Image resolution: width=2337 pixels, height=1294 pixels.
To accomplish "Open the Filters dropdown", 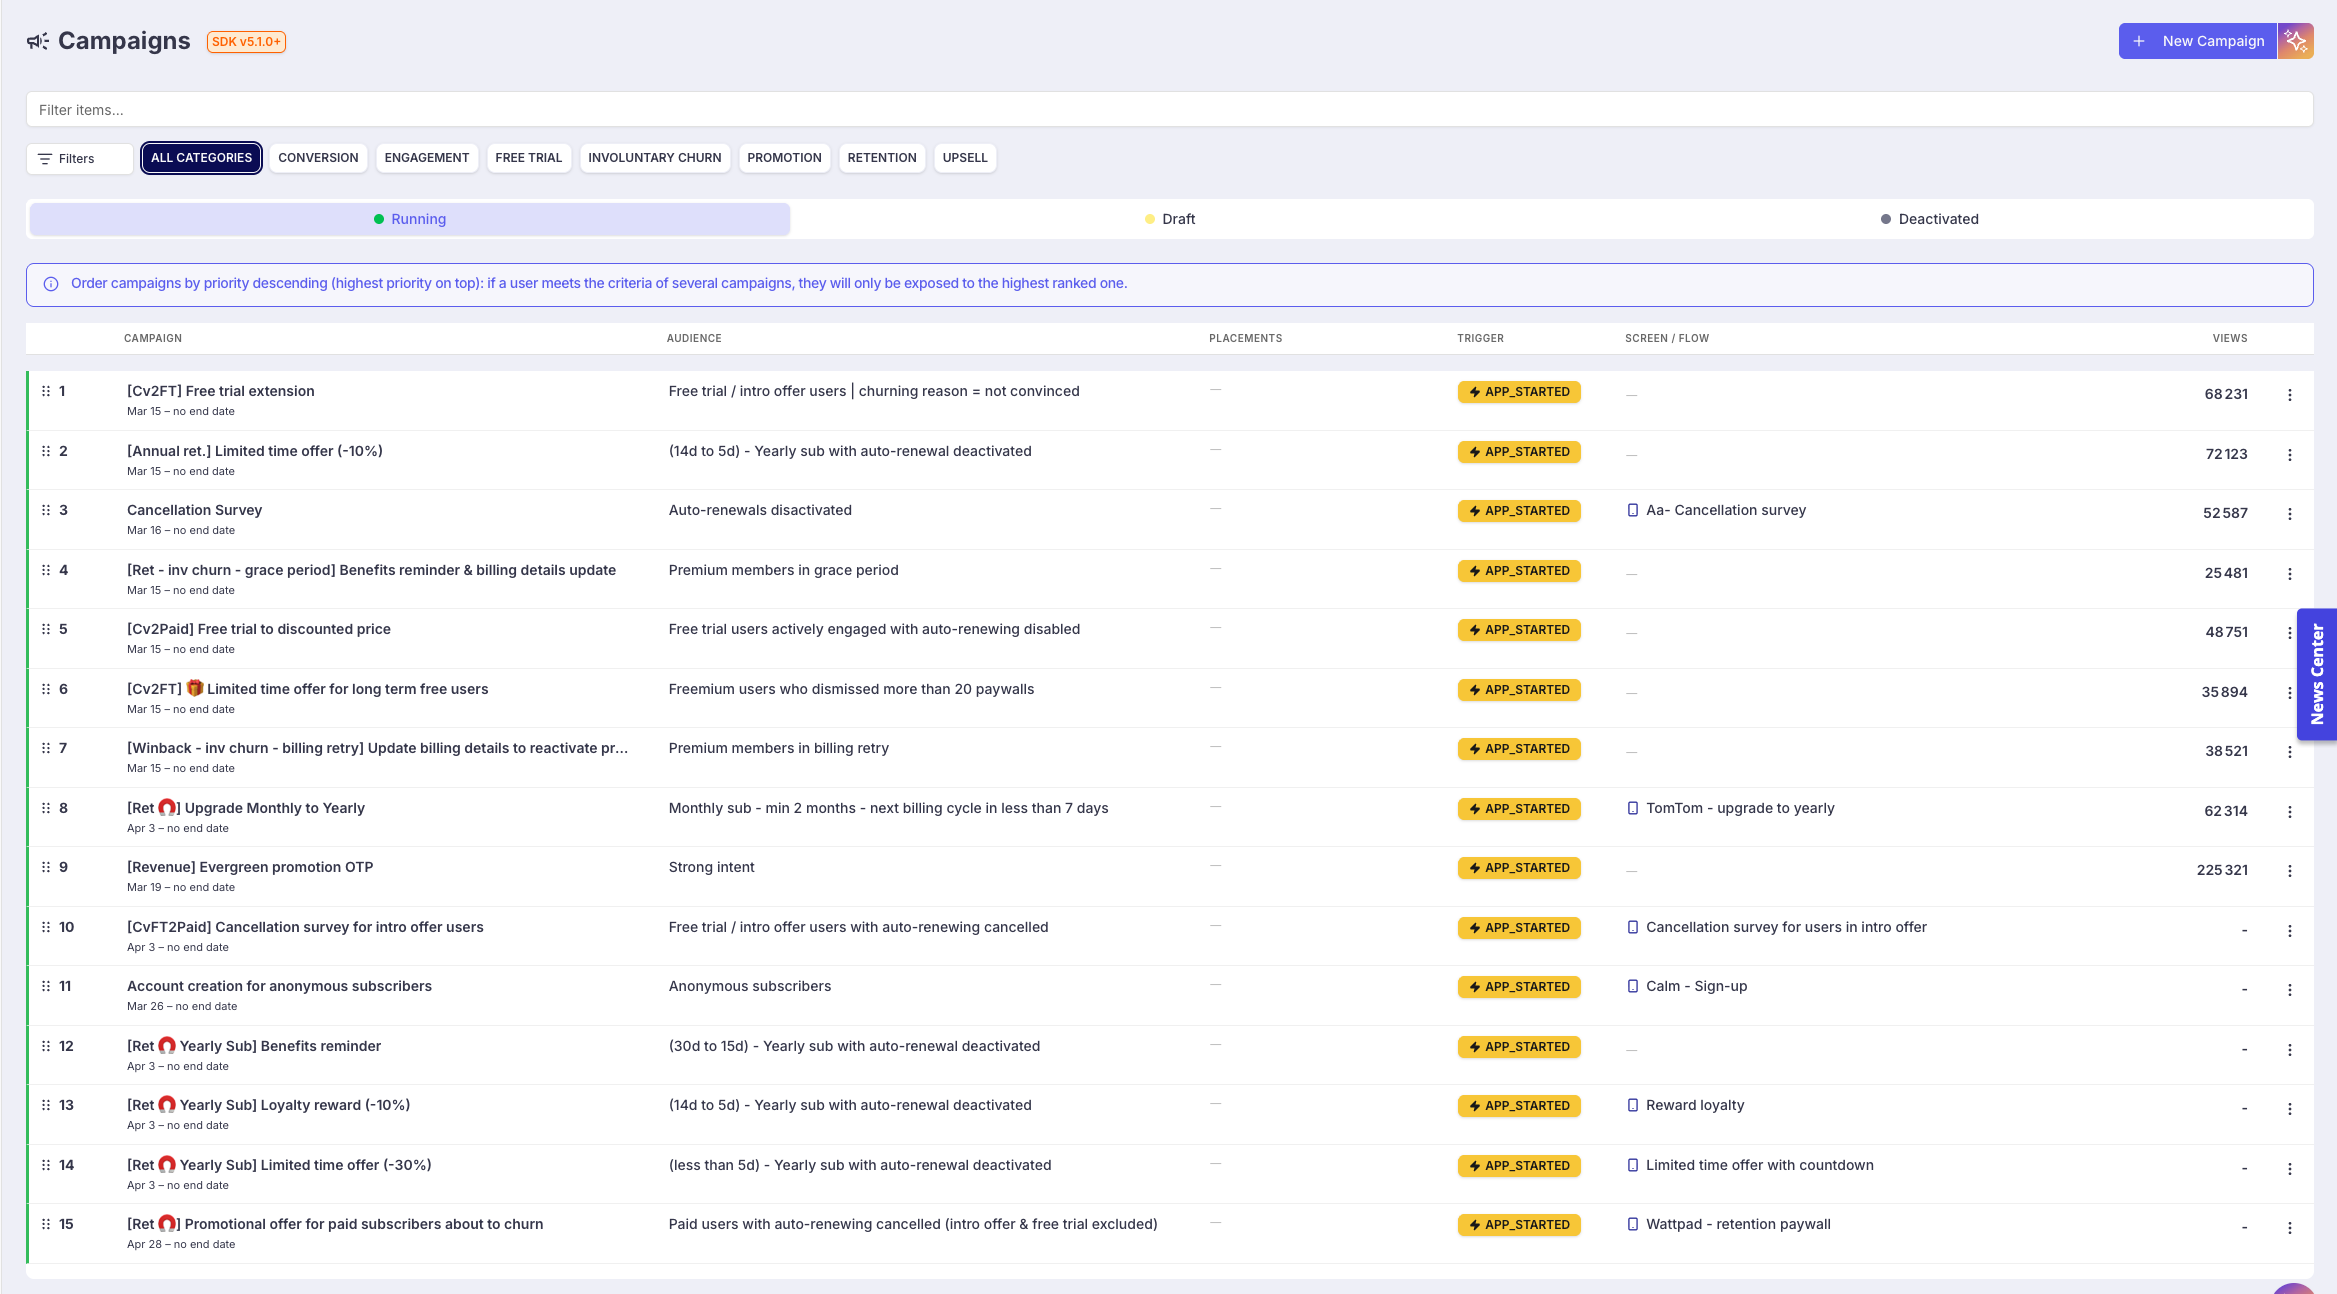I will pos(79,159).
